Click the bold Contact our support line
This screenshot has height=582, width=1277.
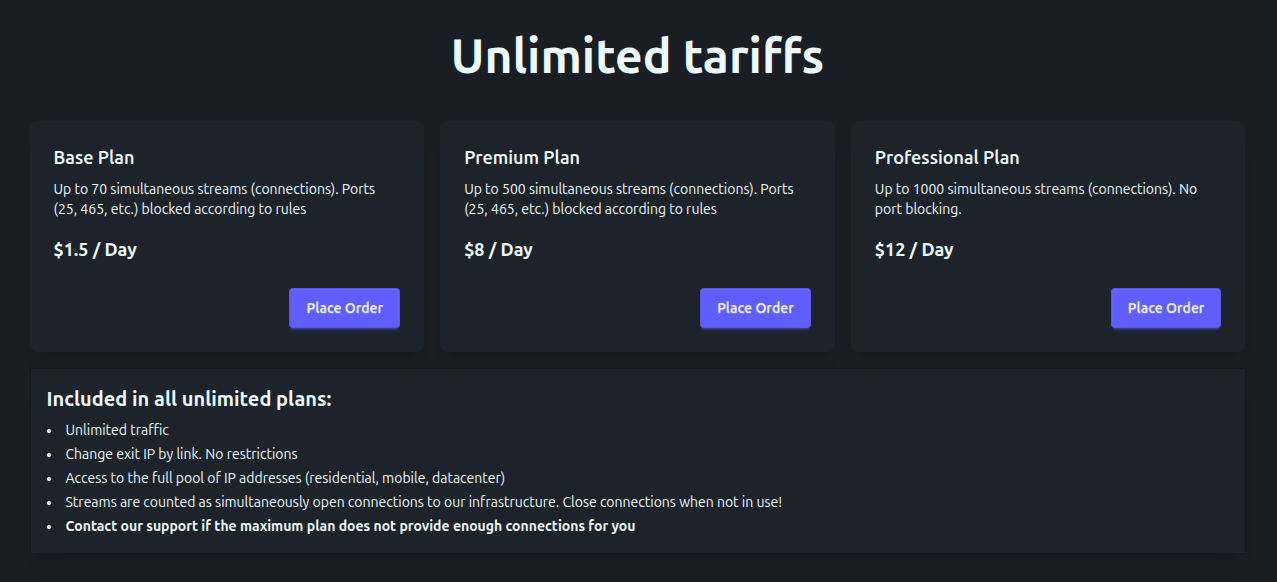coord(350,526)
